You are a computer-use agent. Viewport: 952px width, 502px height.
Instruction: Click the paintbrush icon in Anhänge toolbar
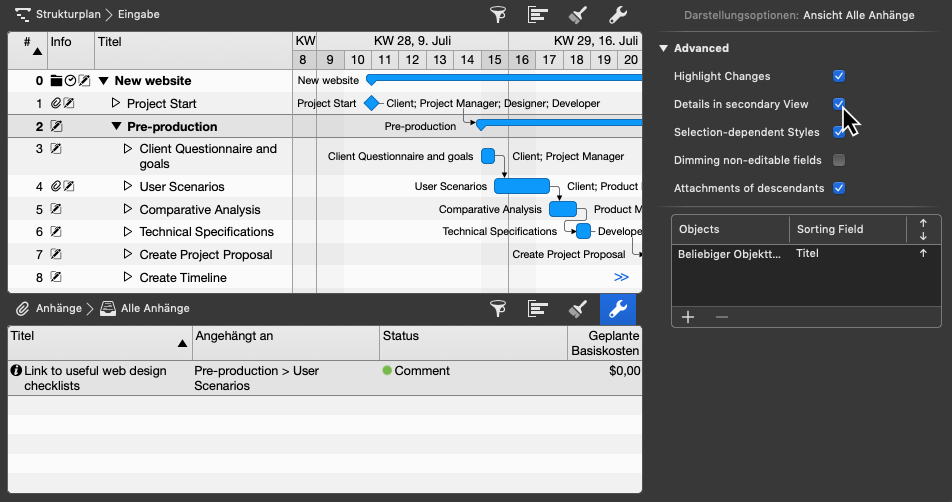click(x=578, y=309)
